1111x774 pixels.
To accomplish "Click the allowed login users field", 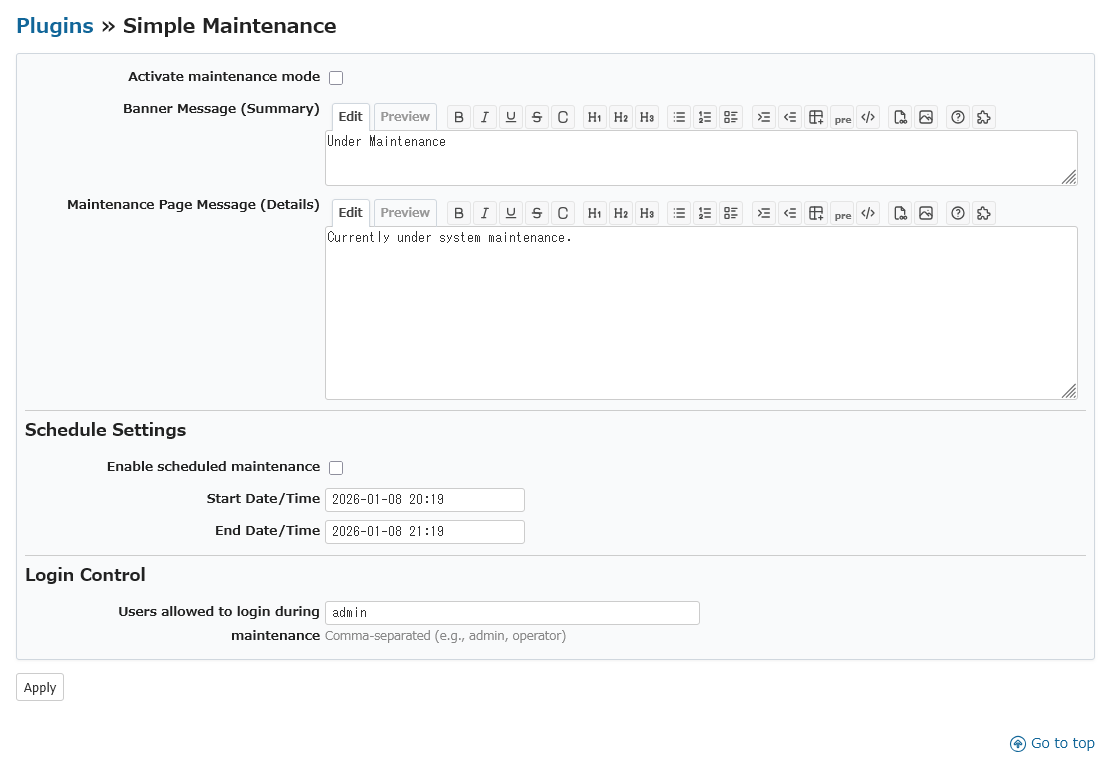I will tap(512, 613).
